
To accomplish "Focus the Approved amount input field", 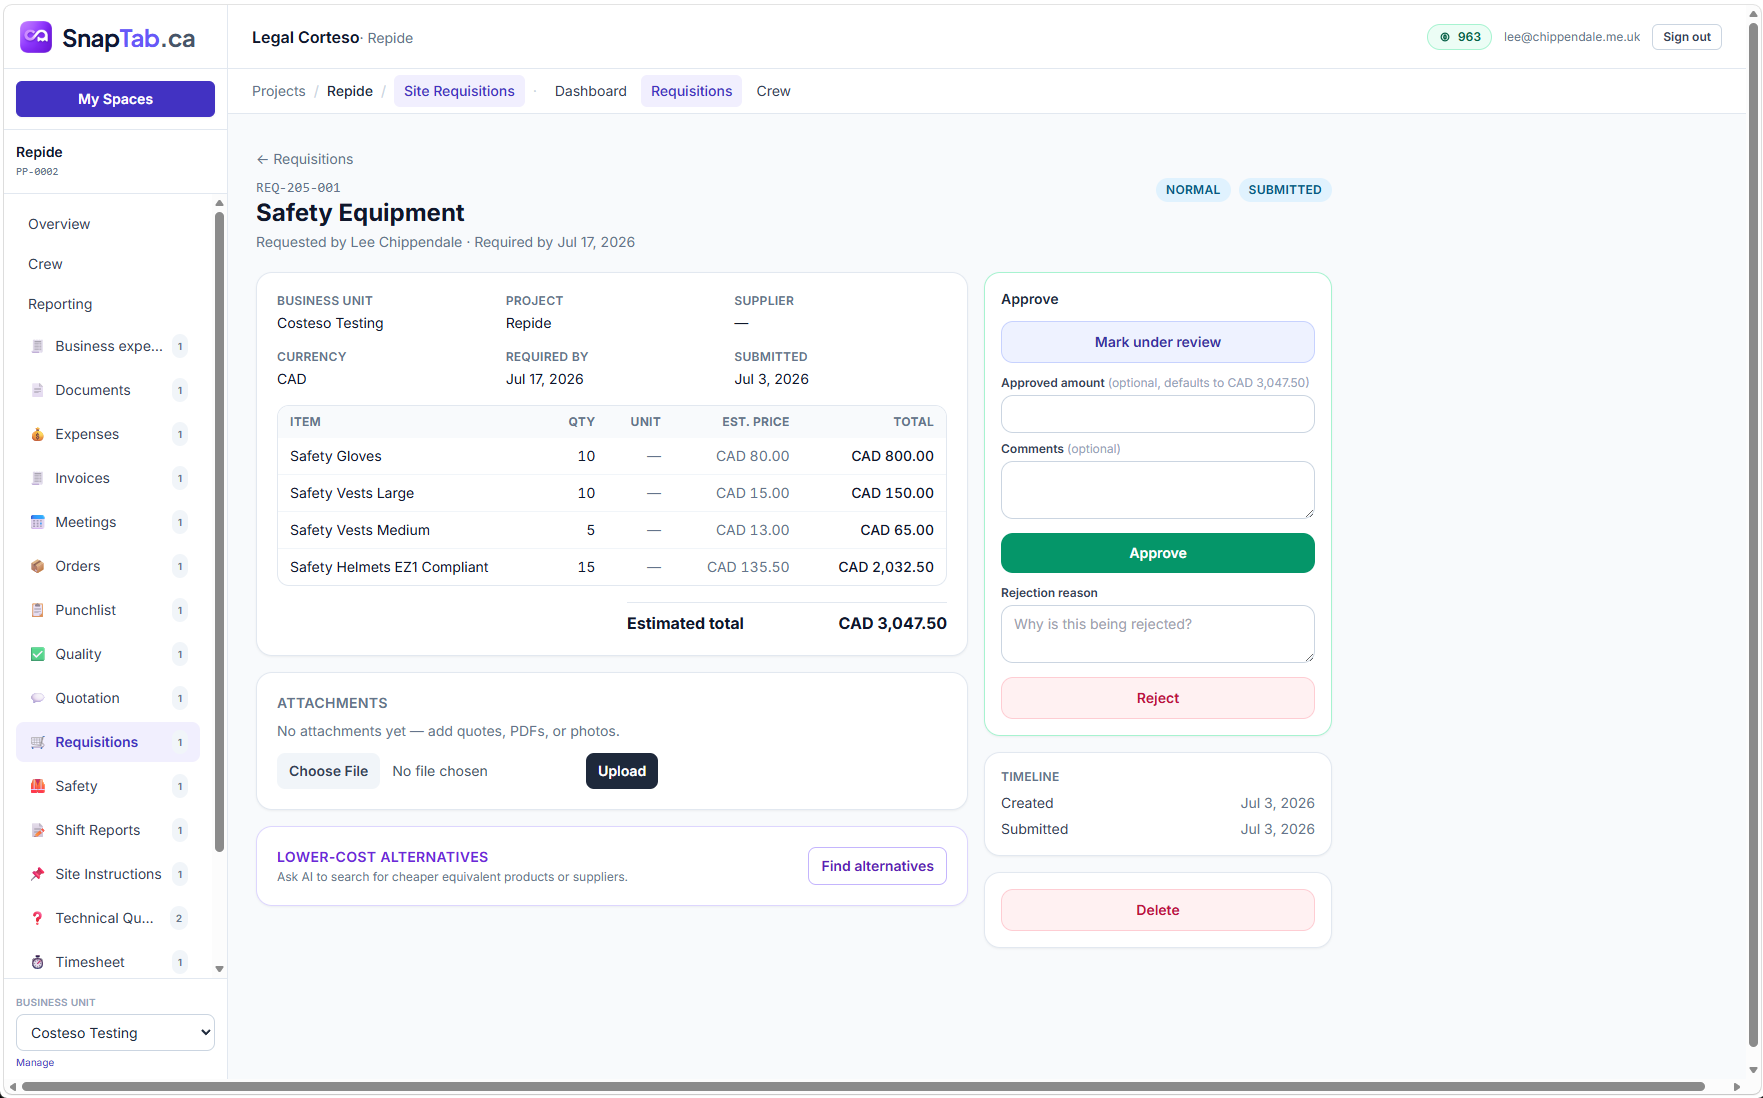I will point(1157,414).
